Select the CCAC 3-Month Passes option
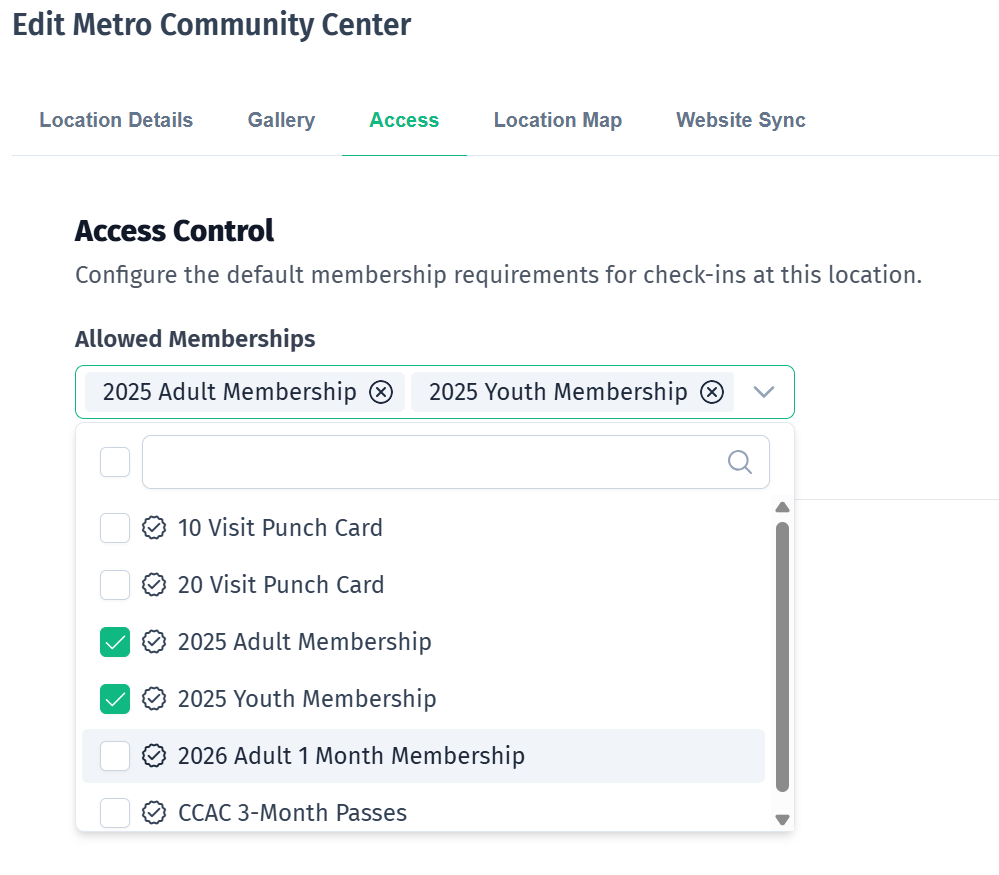Viewport: 999px width, 875px height. (292, 813)
